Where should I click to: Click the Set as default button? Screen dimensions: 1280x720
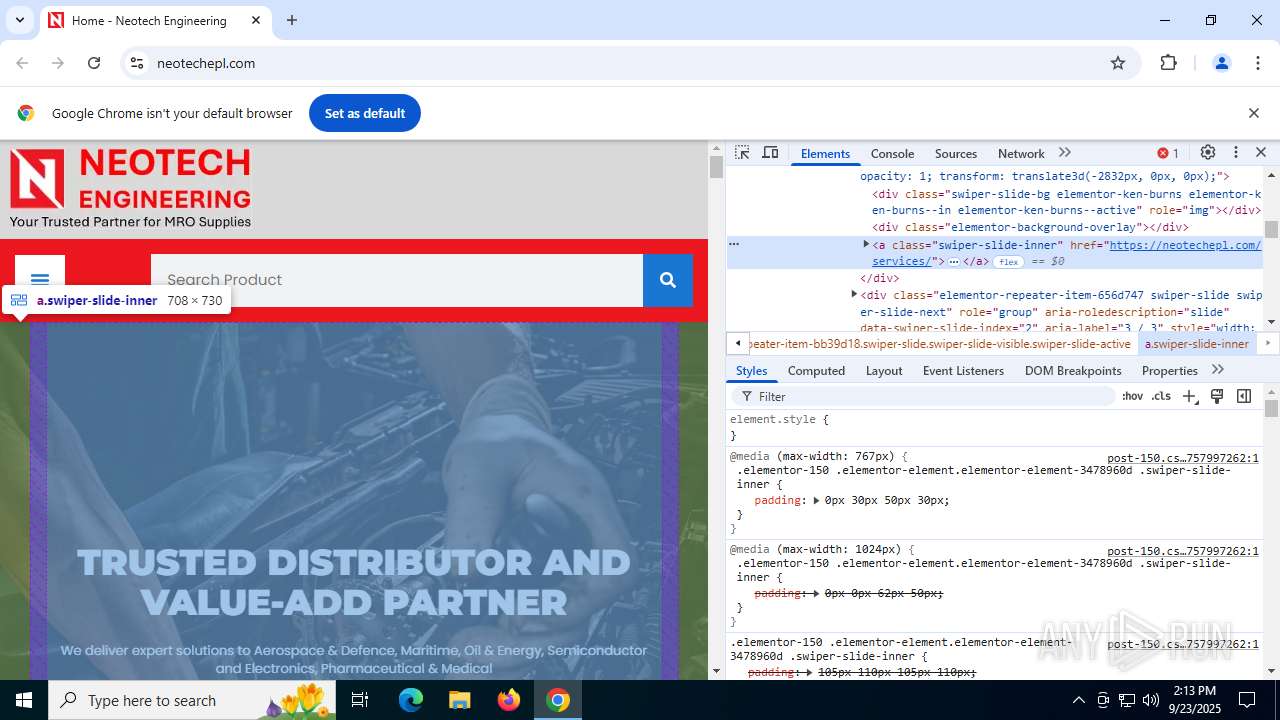[364, 113]
